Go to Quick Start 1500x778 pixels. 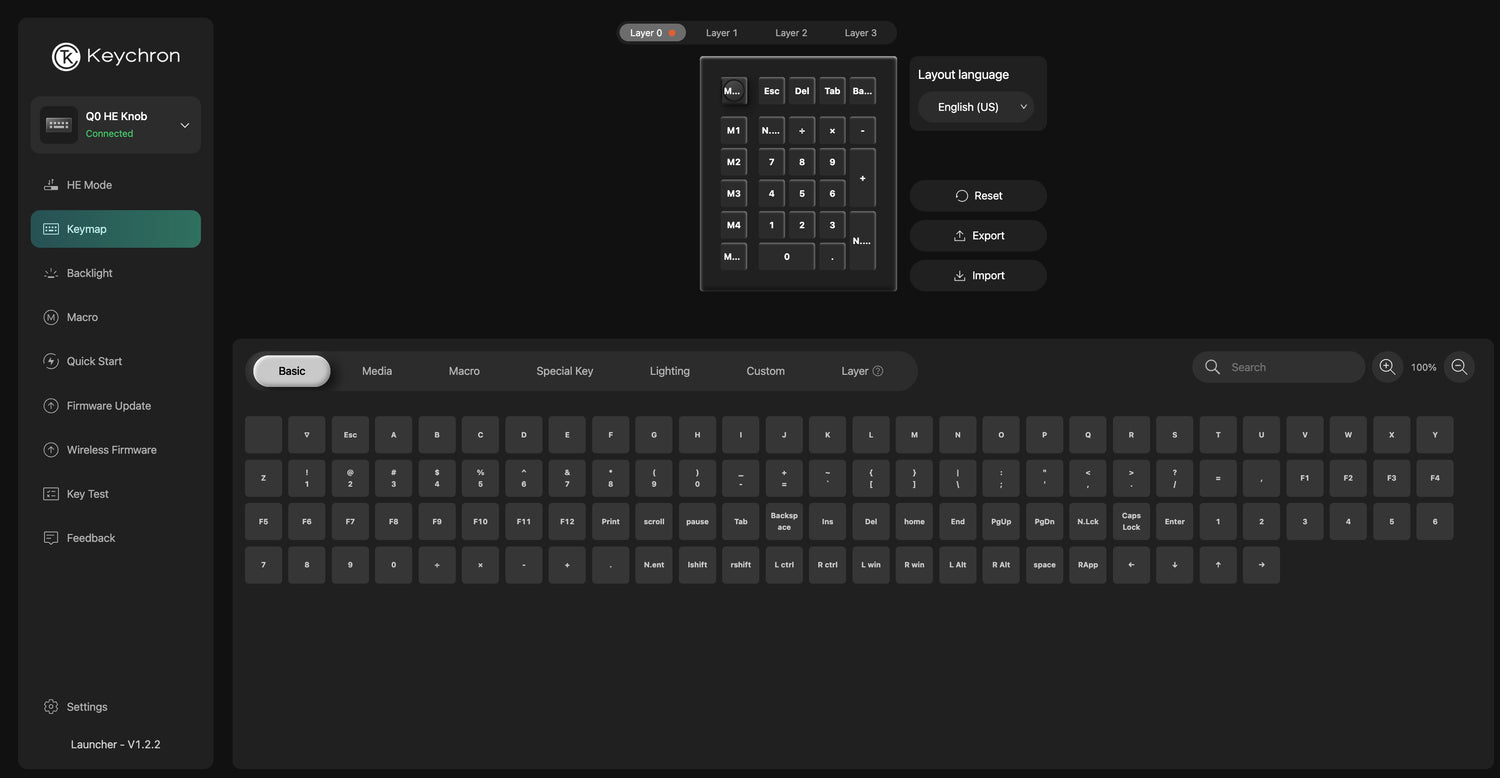[94, 361]
